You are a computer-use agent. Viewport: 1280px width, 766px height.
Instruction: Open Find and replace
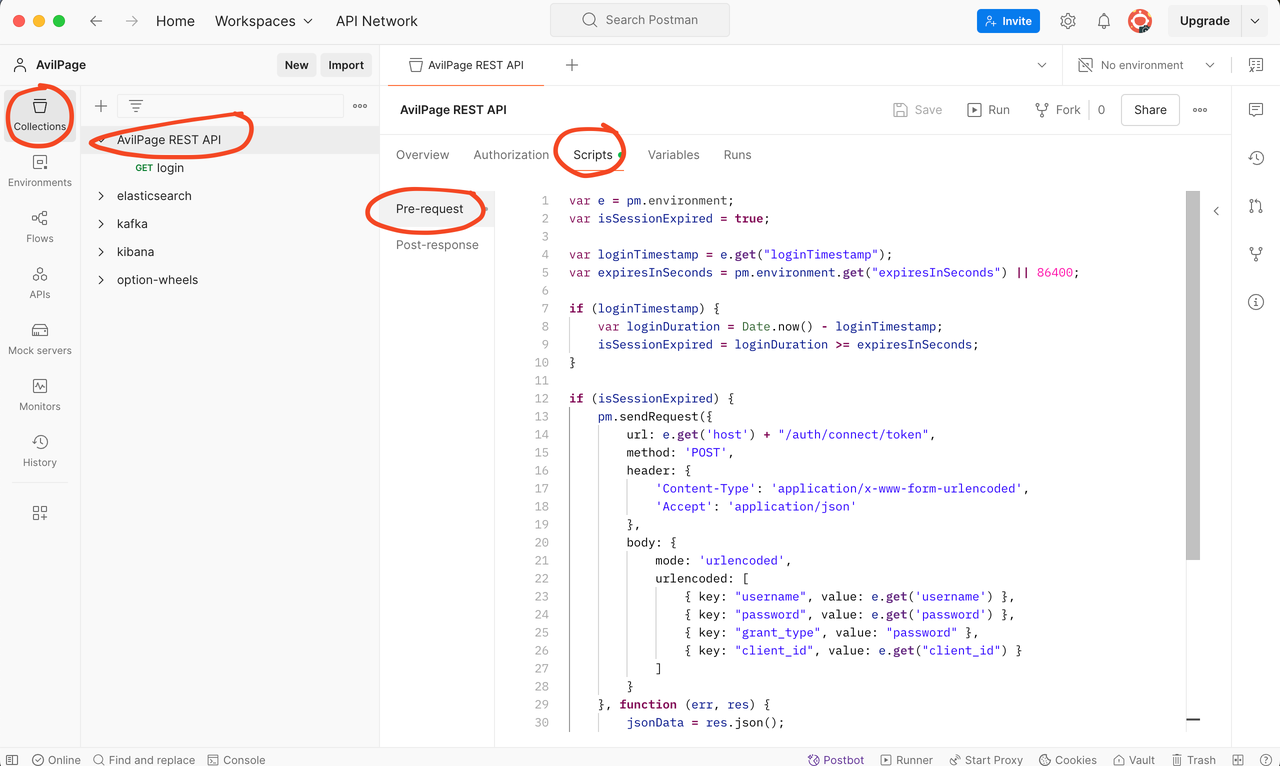click(144, 760)
